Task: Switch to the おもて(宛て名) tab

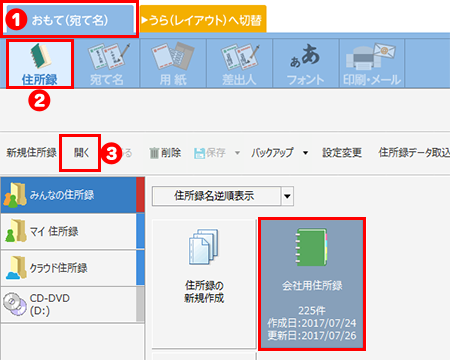Action: (70, 20)
